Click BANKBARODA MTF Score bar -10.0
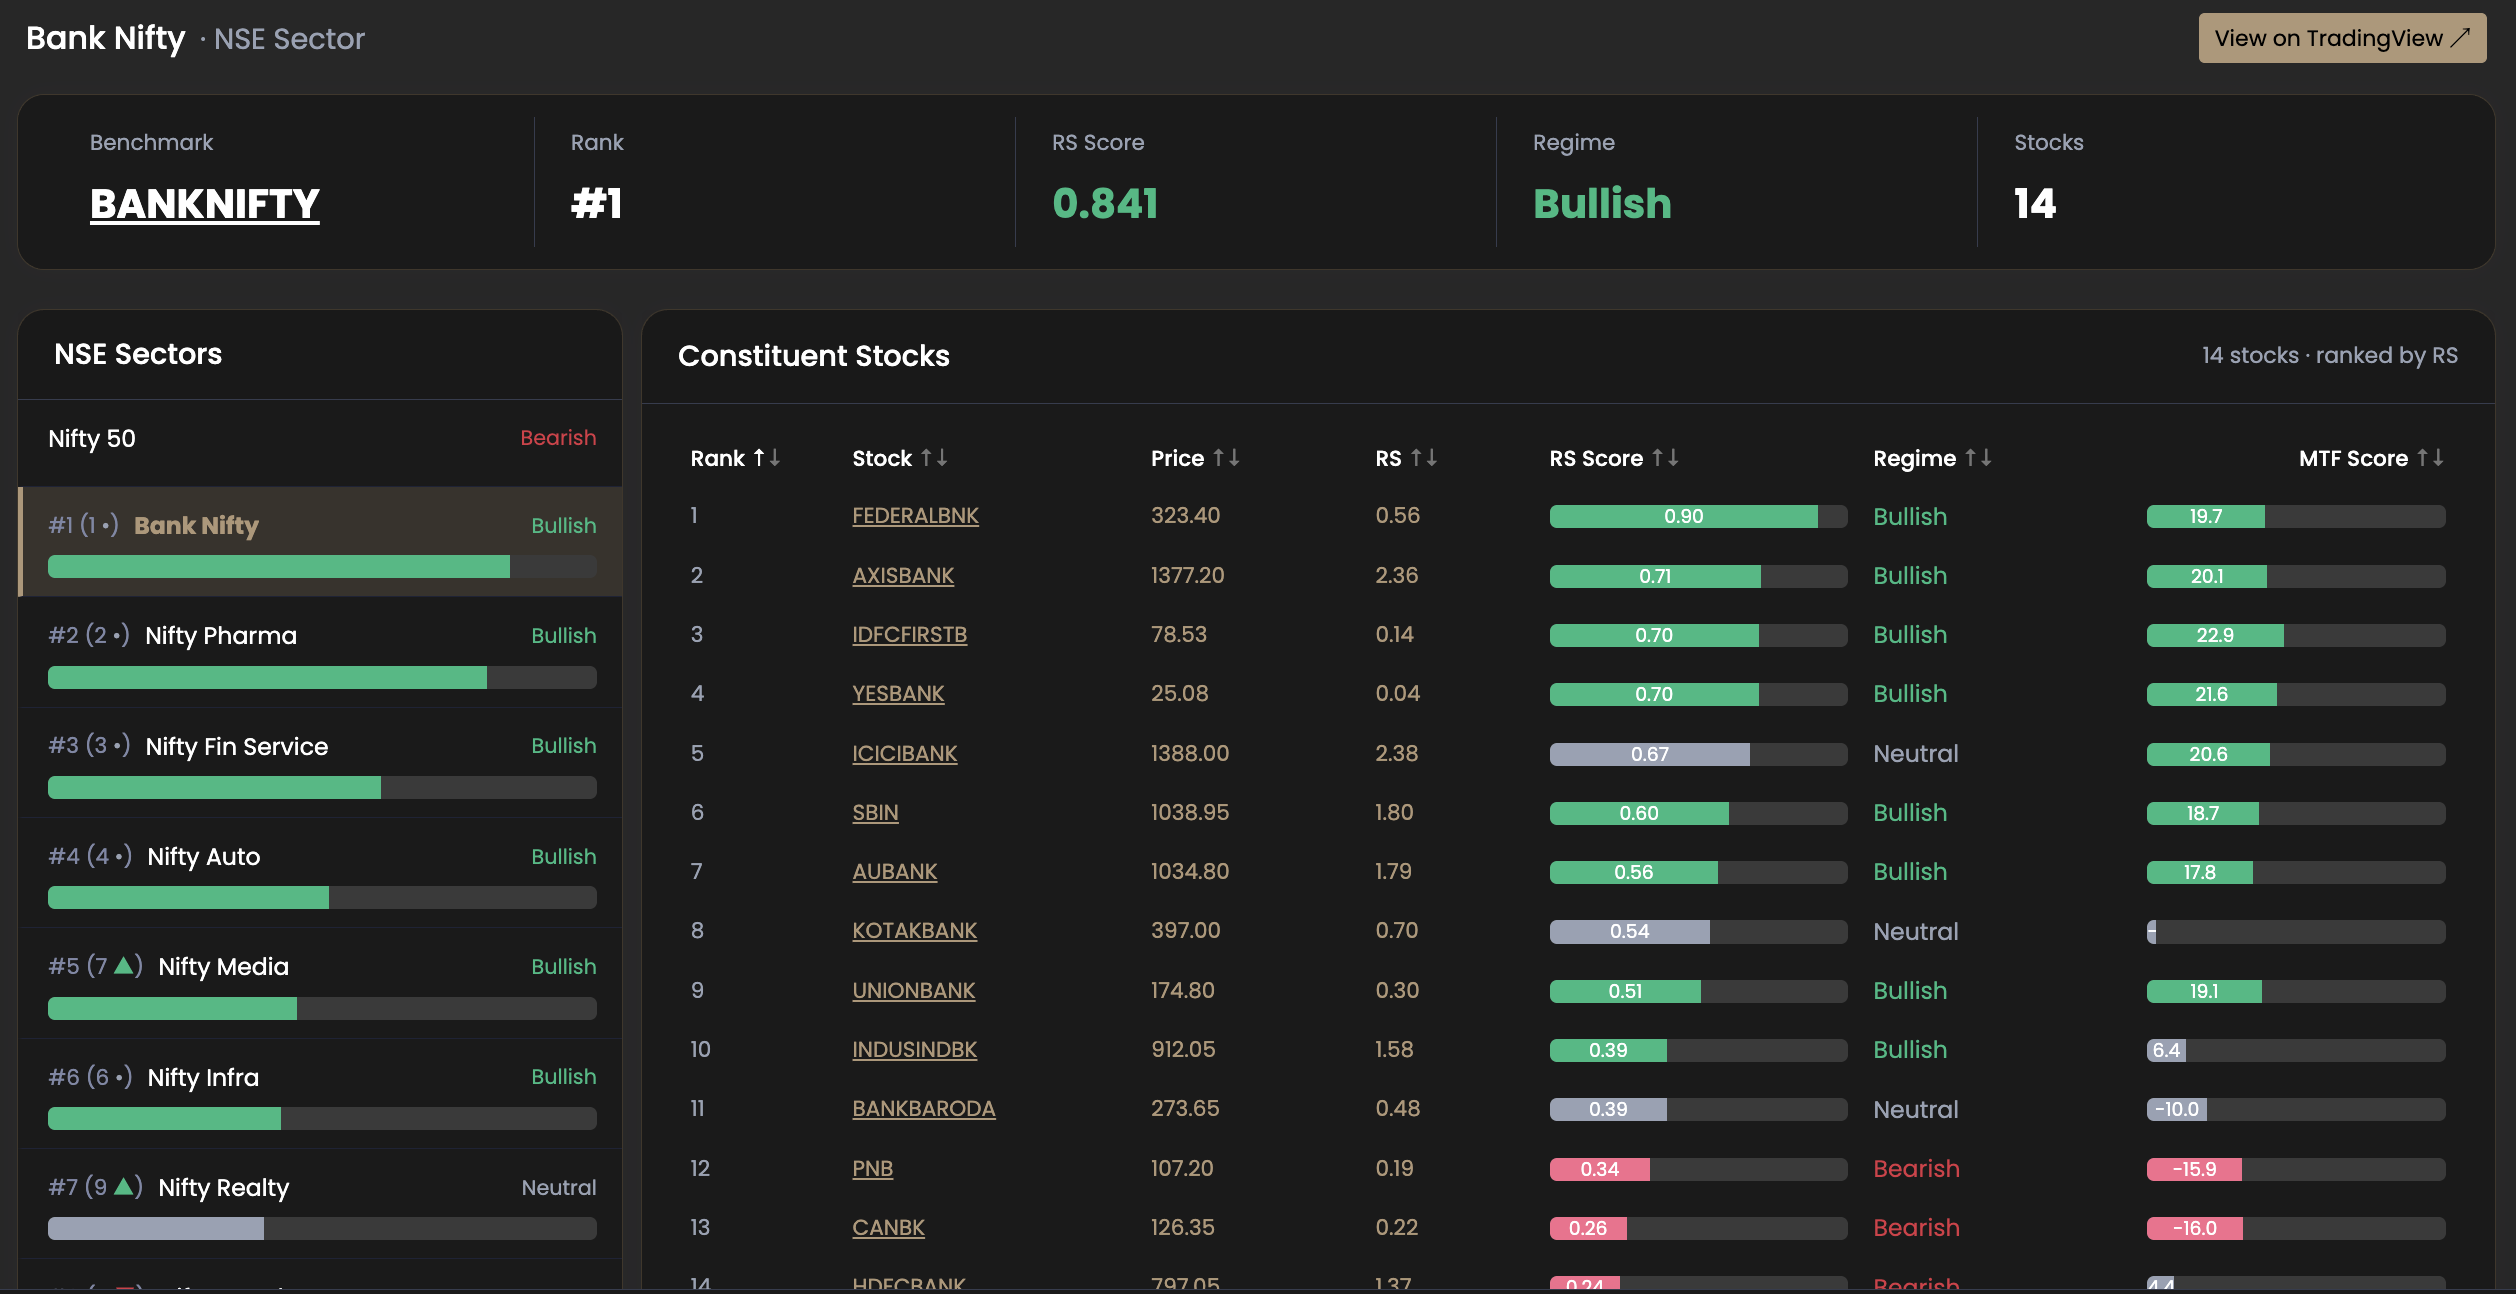The height and width of the screenshot is (1294, 2516). coord(2296,1110)
